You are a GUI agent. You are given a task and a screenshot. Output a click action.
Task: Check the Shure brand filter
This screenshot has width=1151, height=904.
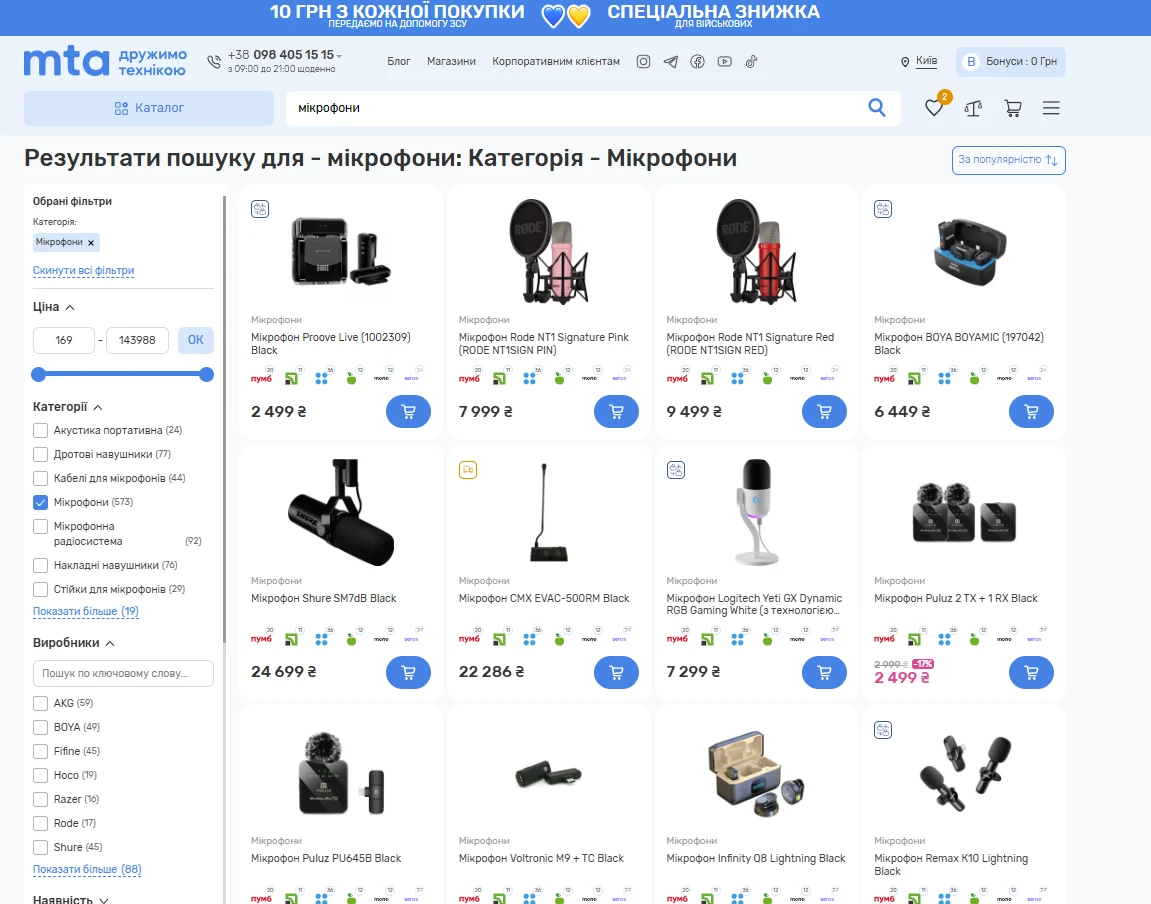[x=40, y=848]
